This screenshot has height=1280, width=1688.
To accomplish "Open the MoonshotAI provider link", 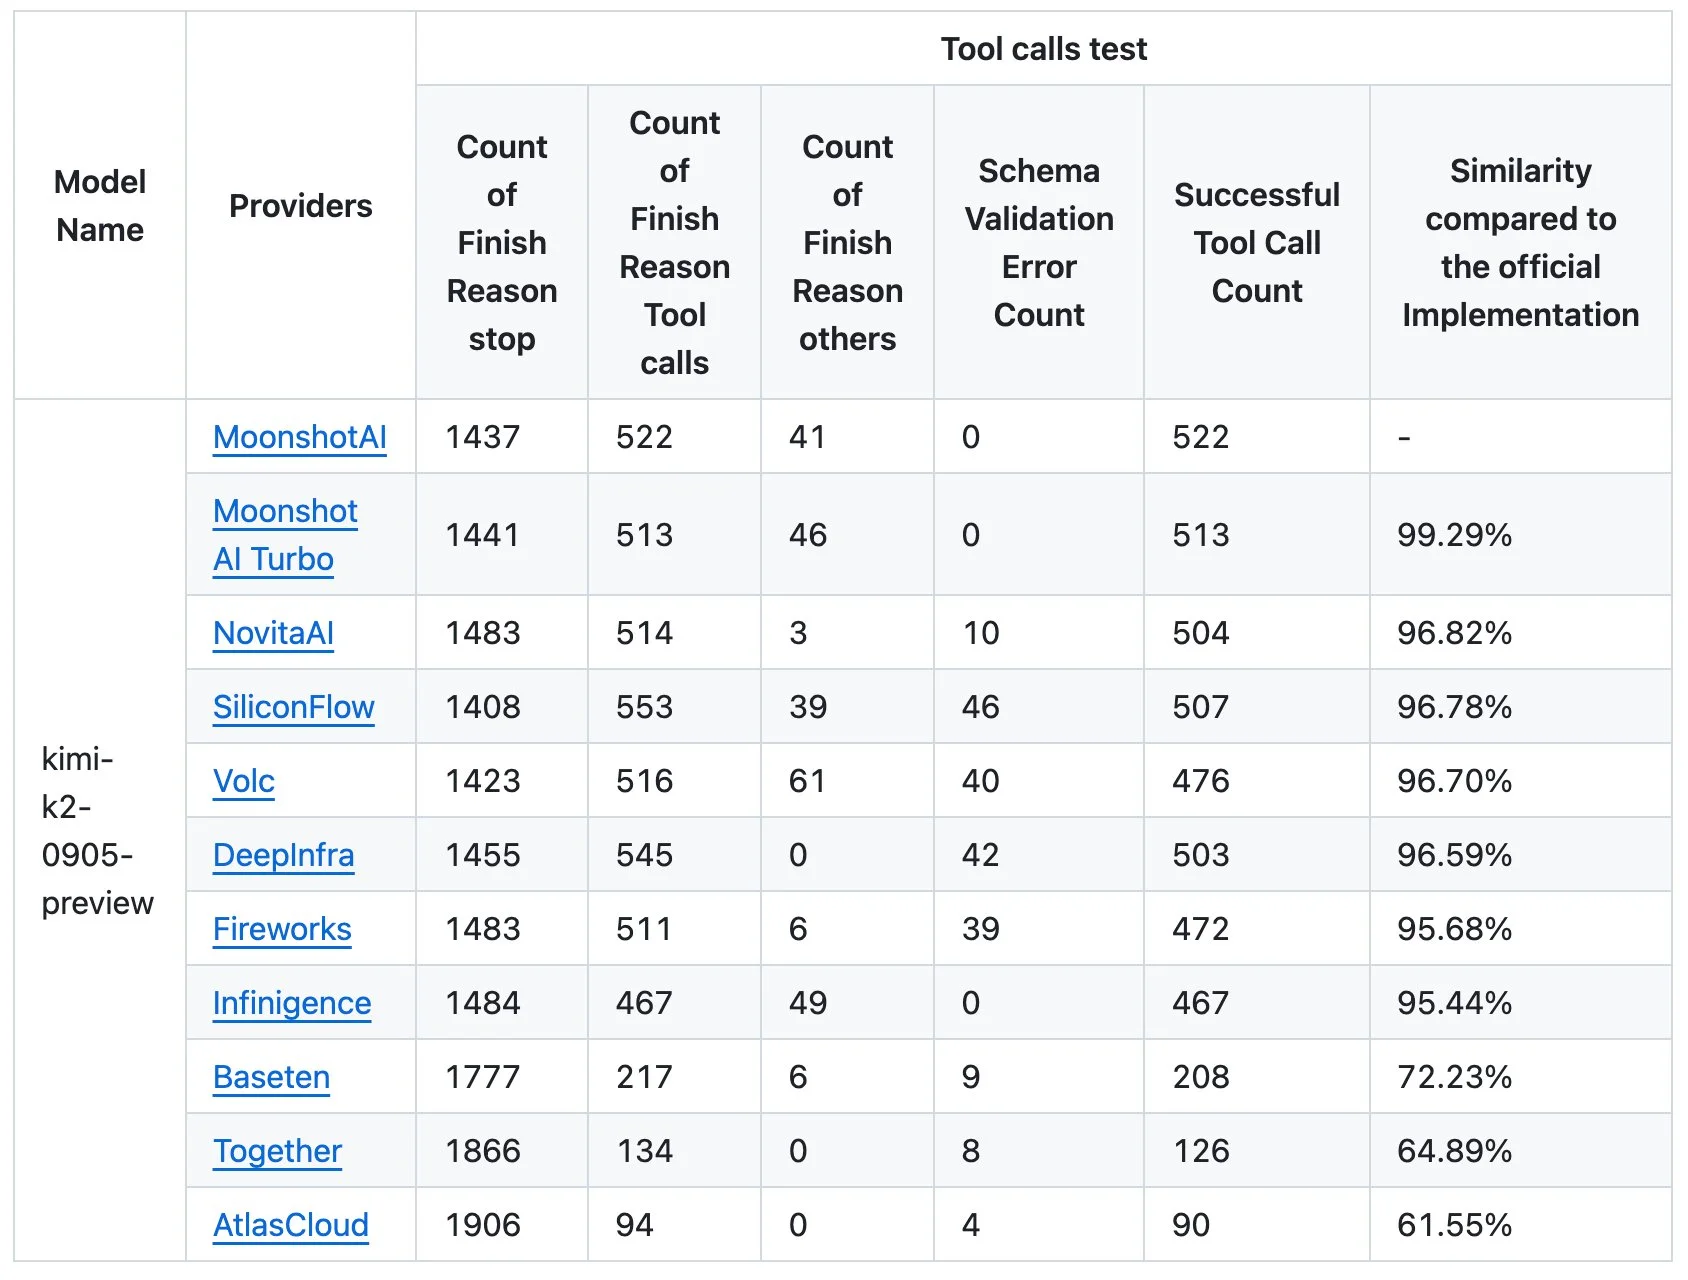I will [299, 437].
